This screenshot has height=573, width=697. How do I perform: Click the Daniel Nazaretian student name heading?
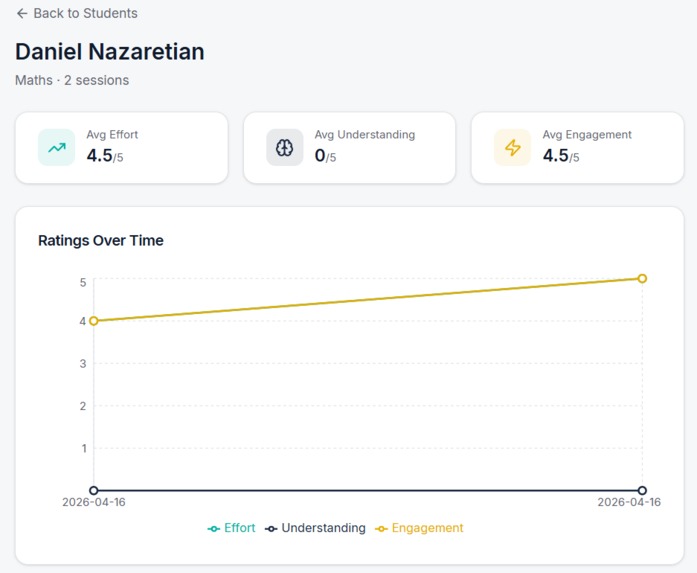110,52
